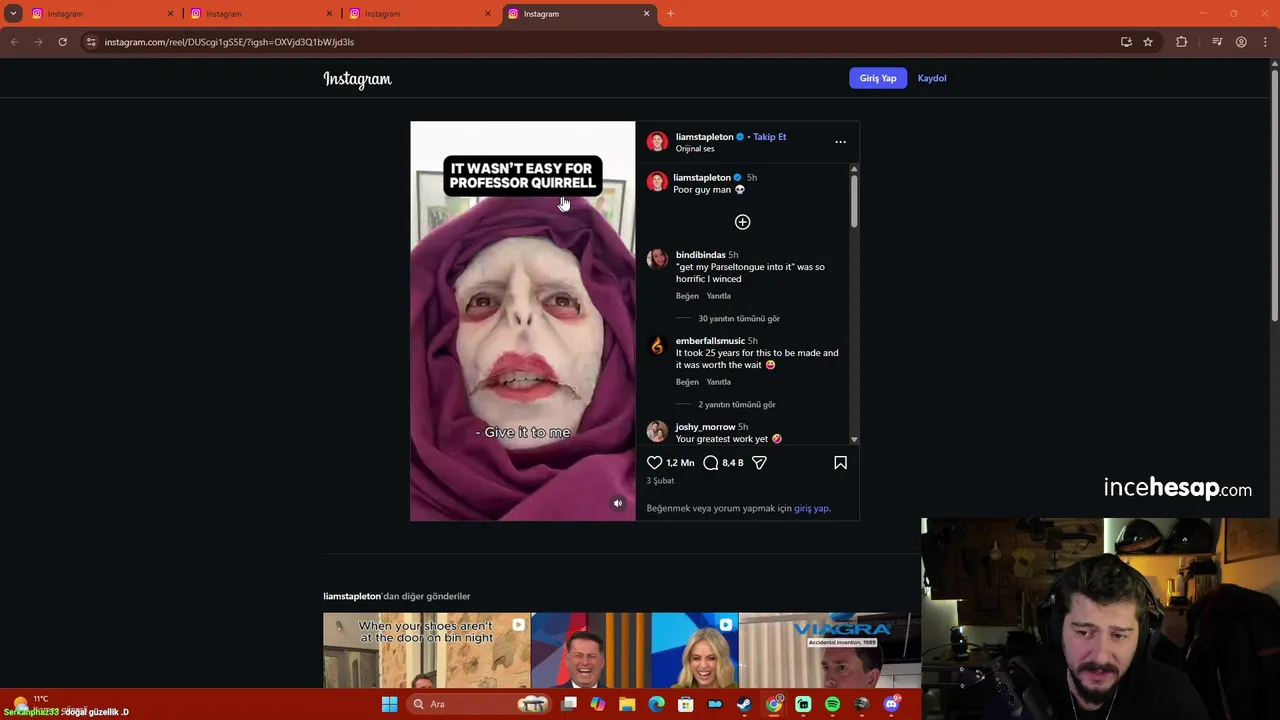The height and width of the screenshot is (720, 1280).
Task: Switch to the leftmost Instagram tab
Action: coord(103,14)
